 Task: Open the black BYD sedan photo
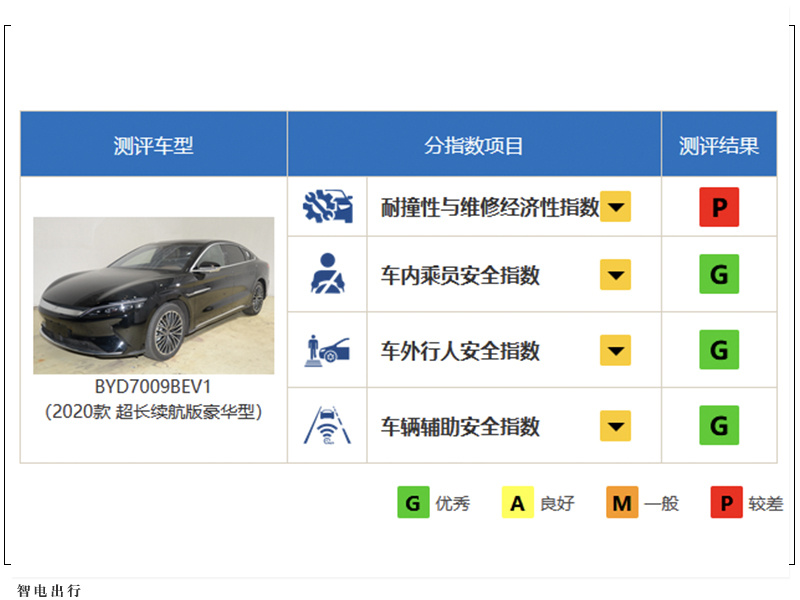(154, 295)
